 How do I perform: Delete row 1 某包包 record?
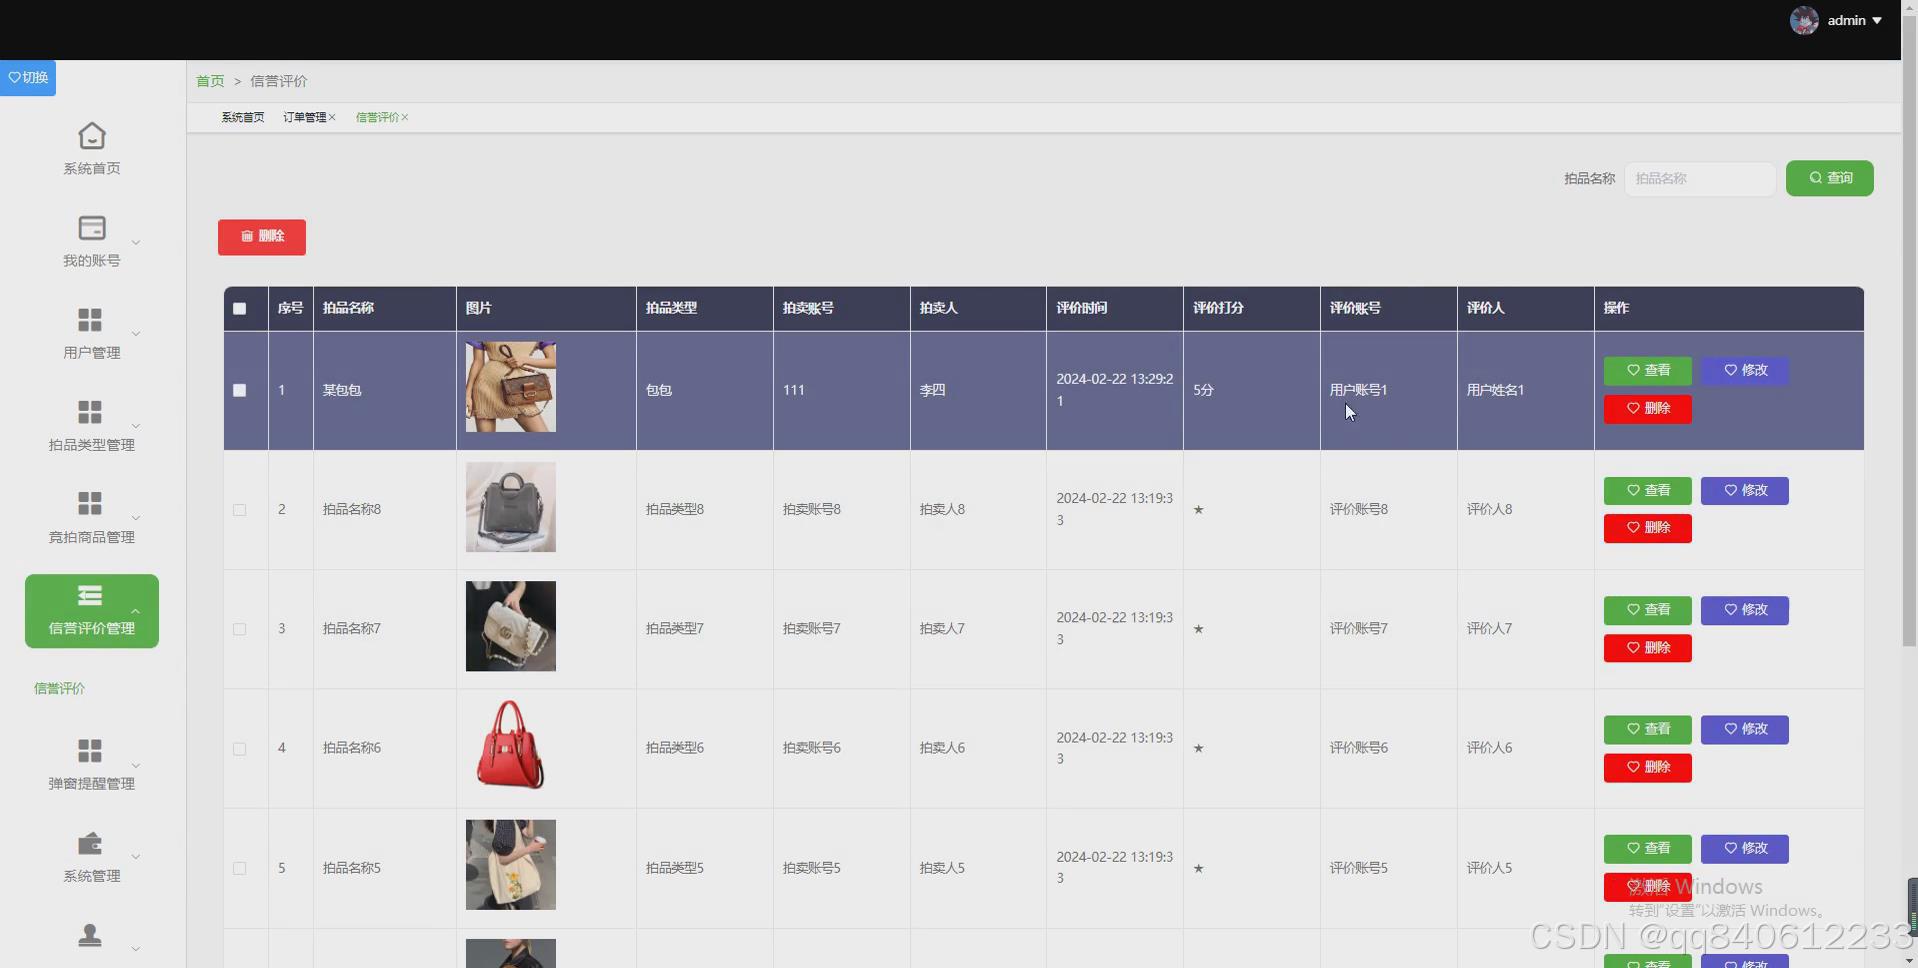[1647, 409]
